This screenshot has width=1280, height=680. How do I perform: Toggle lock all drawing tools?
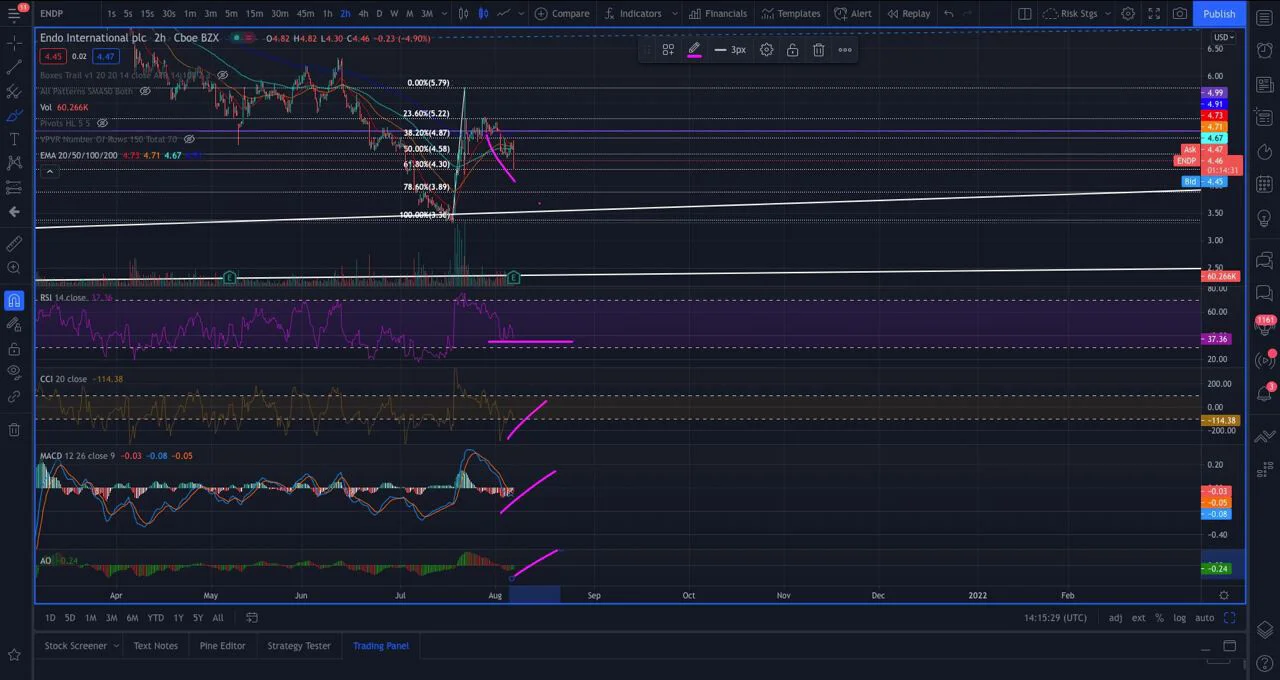tap(14, 348)
